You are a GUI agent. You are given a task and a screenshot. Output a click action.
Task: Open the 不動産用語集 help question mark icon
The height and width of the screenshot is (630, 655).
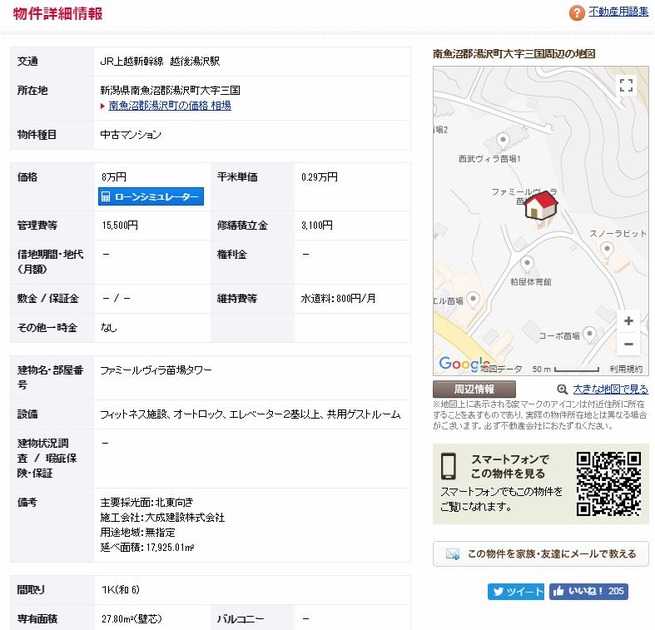coord(576,13)
